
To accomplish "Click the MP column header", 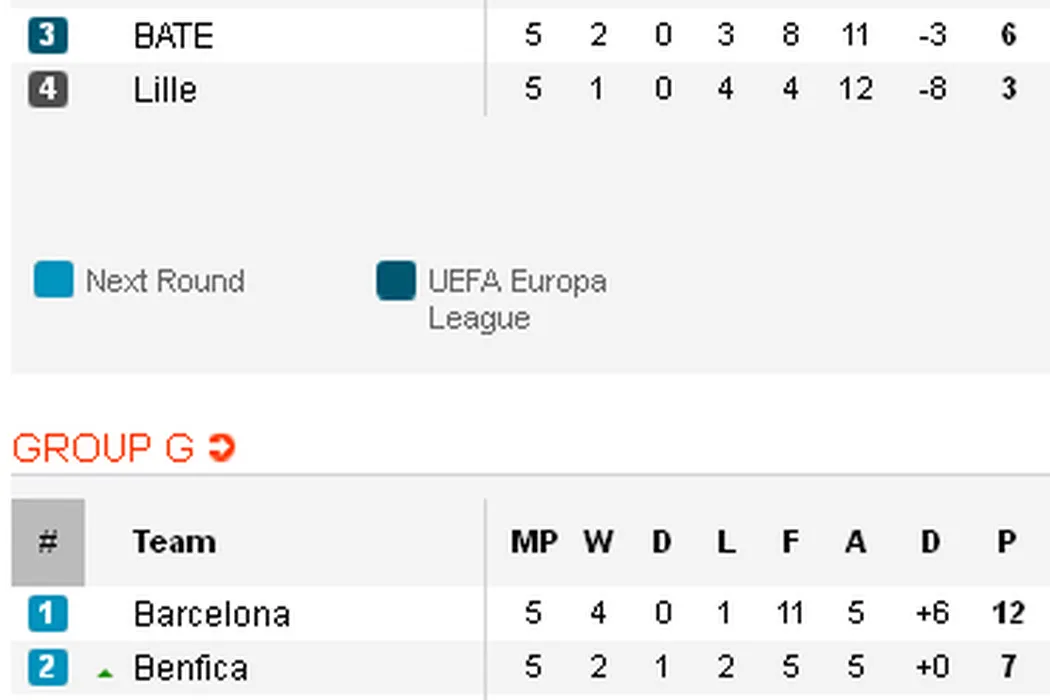I will click(534, 542).
